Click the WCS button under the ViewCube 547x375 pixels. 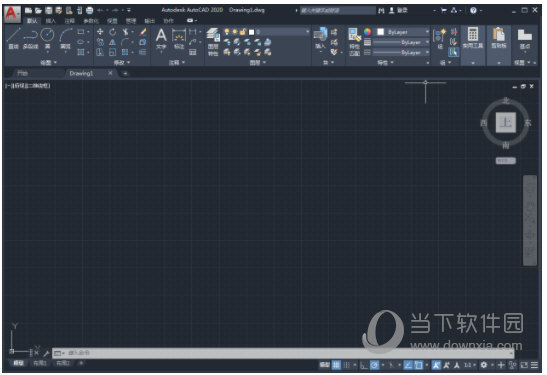click(505, 161)
